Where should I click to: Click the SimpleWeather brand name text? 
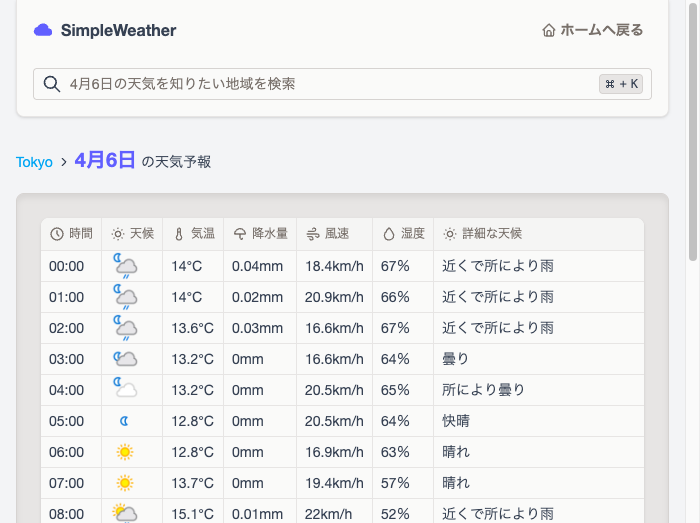click(x=118, y=30)
